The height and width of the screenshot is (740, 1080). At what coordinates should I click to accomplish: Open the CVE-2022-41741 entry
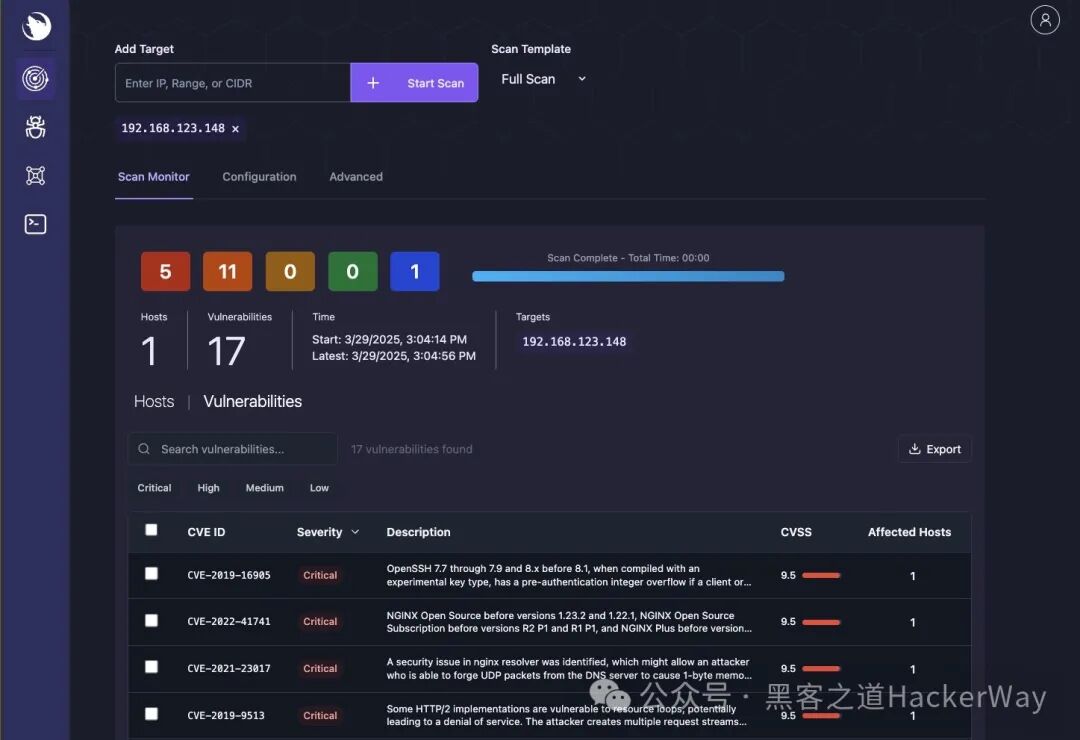[x=229, y=621]
